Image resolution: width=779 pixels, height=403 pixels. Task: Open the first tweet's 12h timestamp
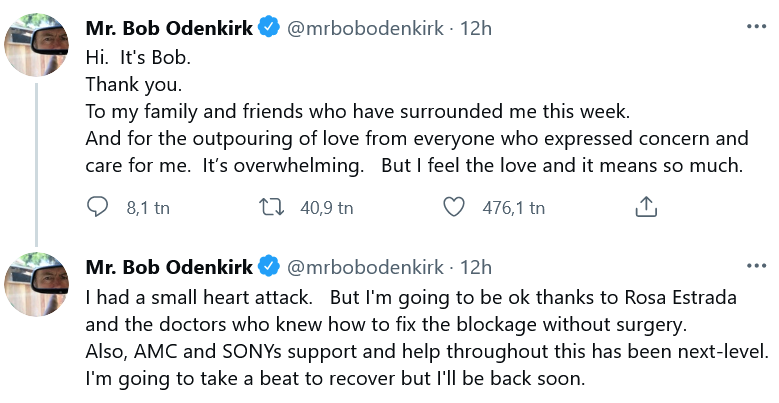(x=476, y=28)
